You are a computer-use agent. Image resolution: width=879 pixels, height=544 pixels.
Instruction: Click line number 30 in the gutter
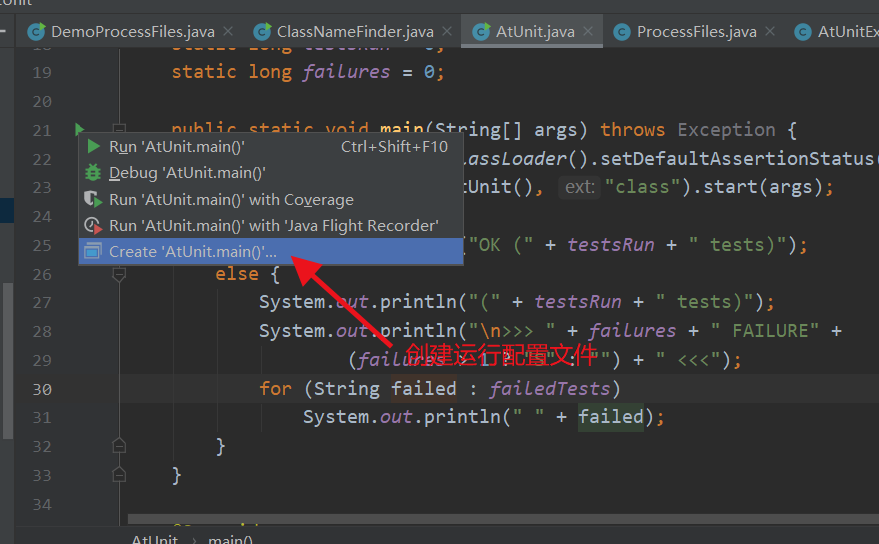point(42,389)
